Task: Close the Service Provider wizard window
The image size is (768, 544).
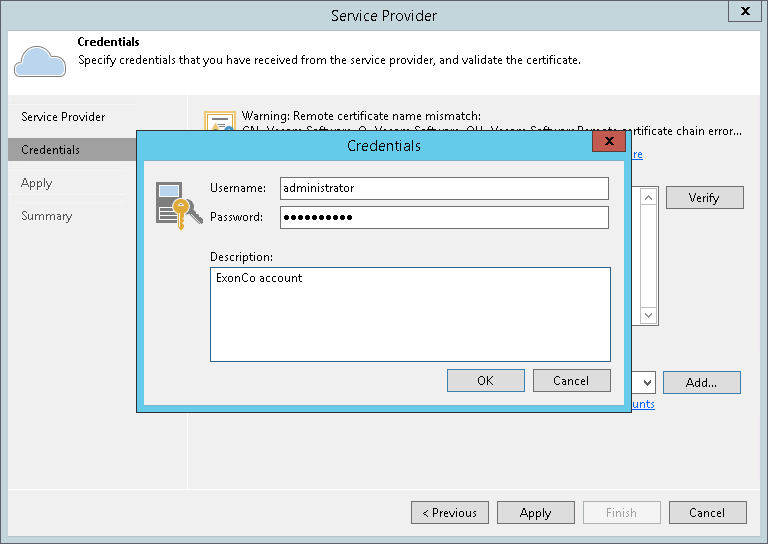Action: 743,13
